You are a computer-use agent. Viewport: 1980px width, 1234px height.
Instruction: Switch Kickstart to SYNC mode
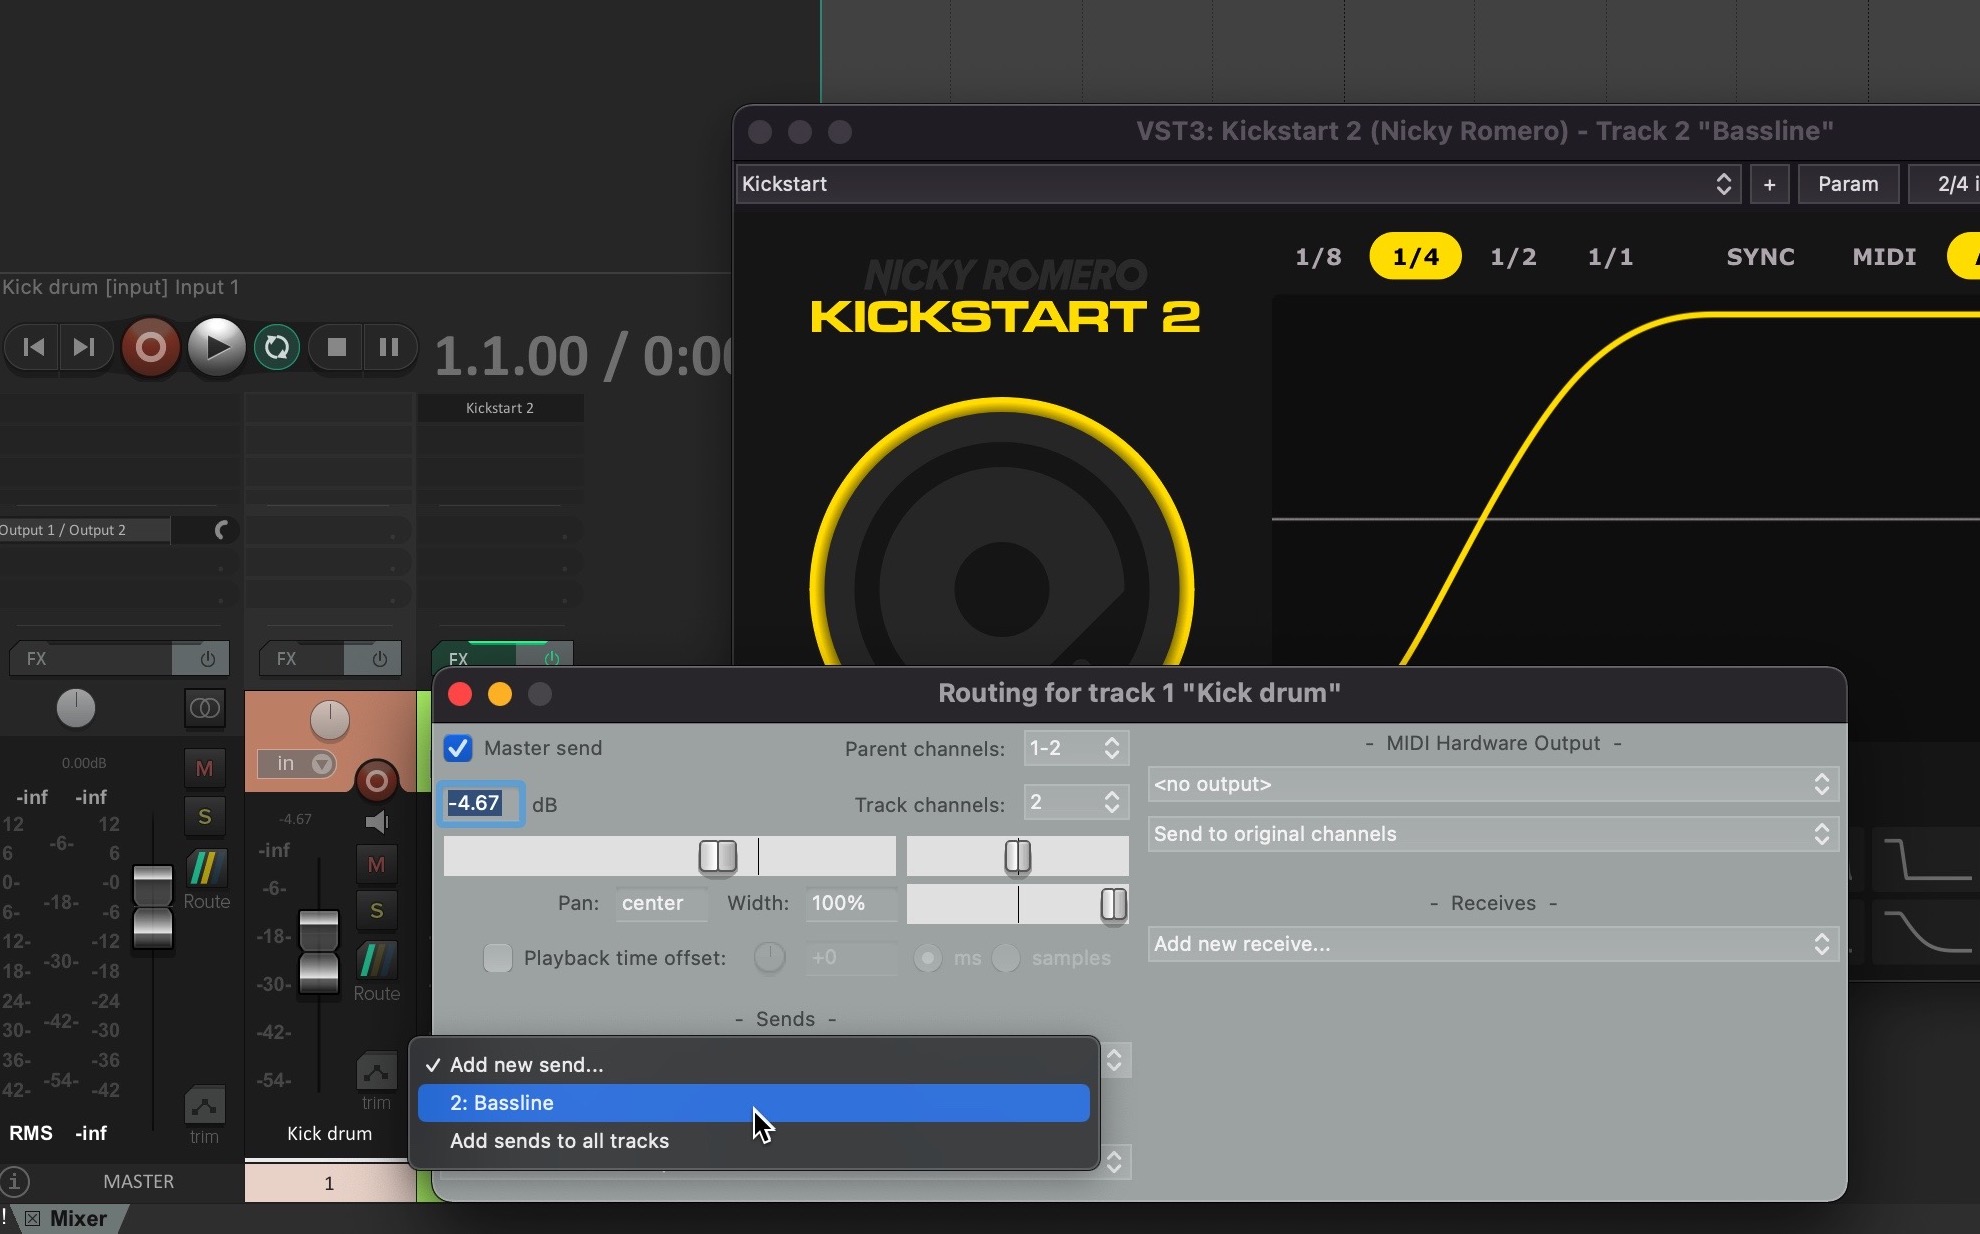(1760, 257)
